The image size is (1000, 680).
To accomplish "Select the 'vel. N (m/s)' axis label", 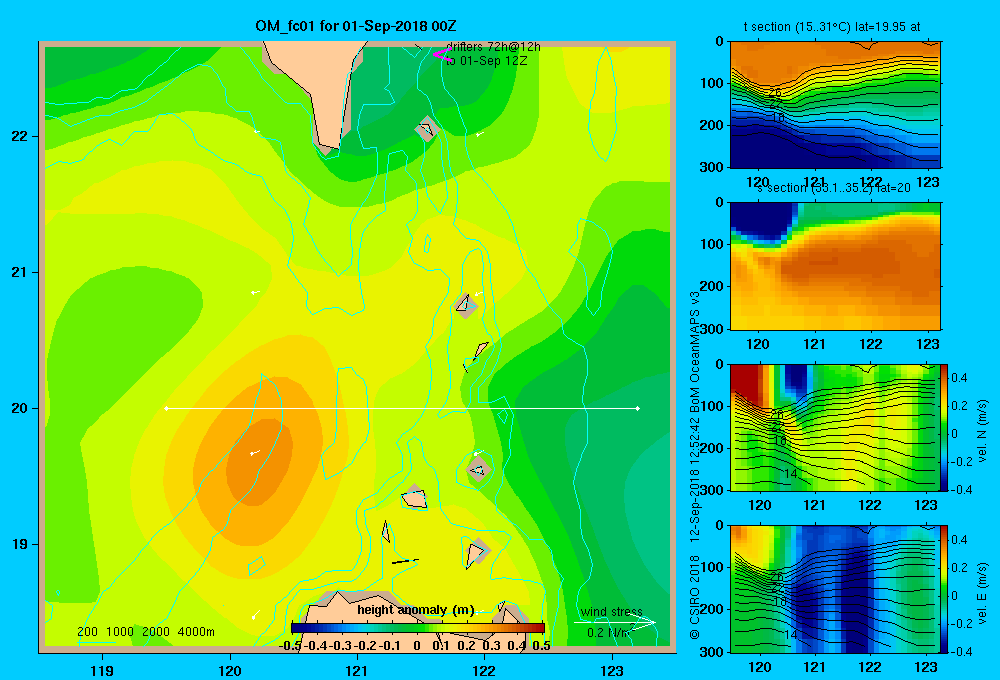I will tap(982, 431).
